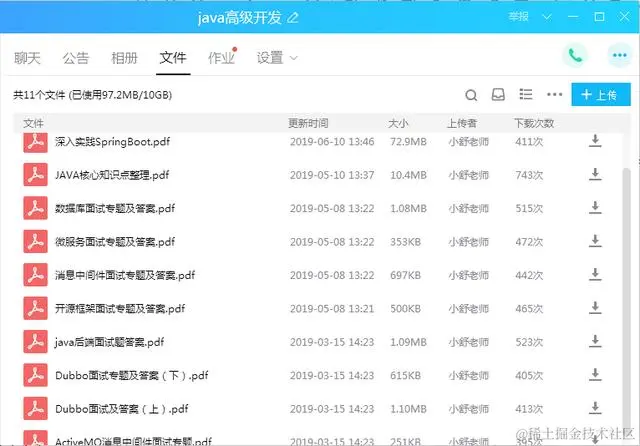Image resolution: width=640 pixels, height=446 pixels.
Task: Click PDF icon of JAVA核心知识点整理.pdf
Action: click(x=36, y=175)
